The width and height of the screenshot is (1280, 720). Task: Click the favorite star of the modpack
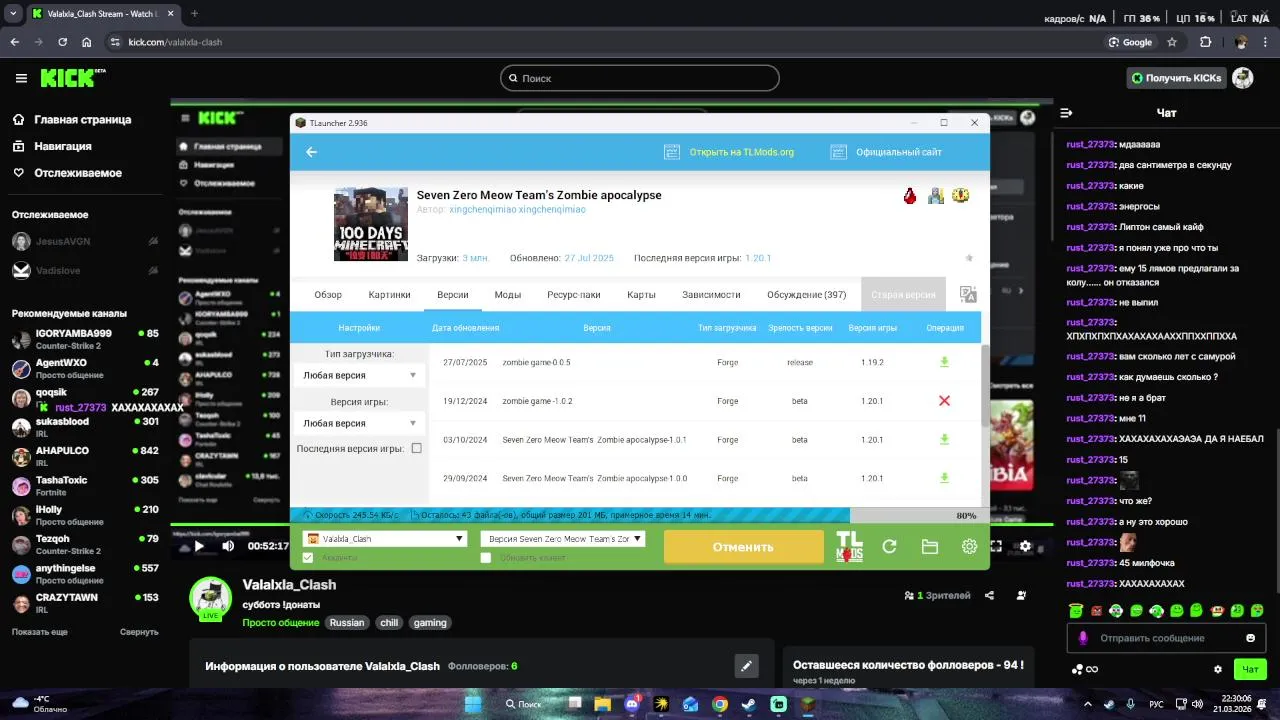(969, 258)
